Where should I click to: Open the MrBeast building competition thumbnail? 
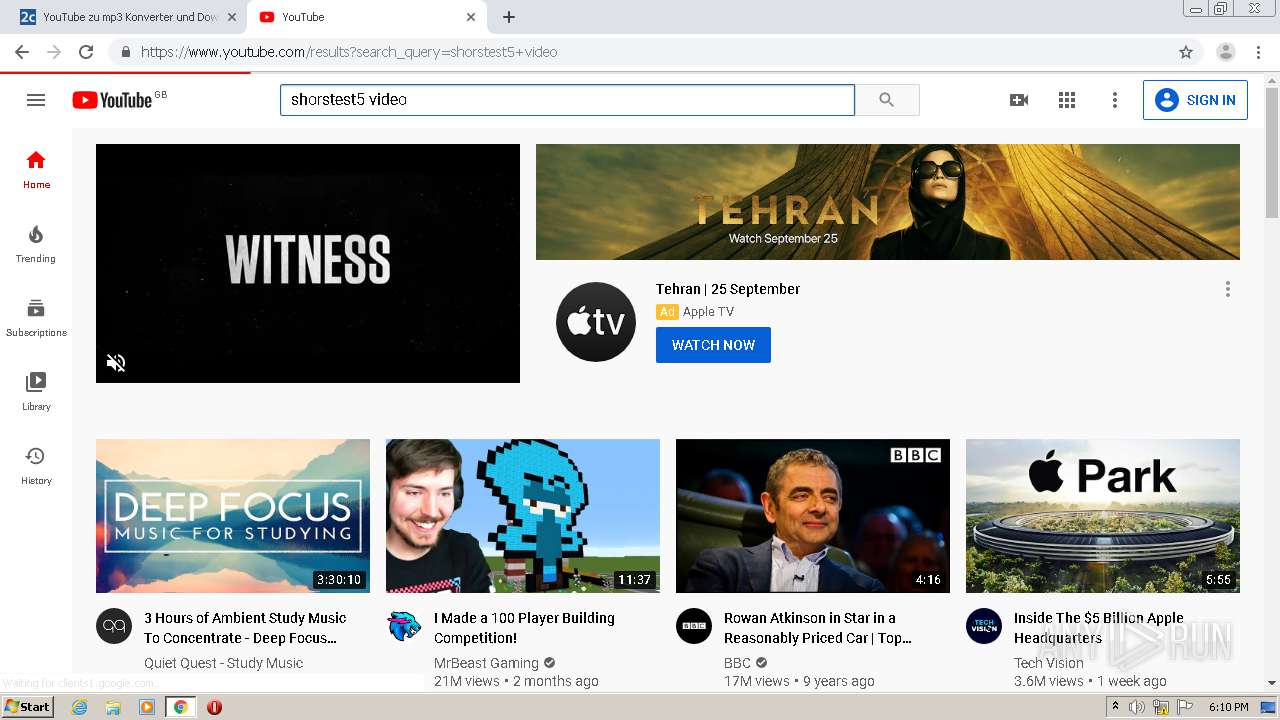coord(523,516)
